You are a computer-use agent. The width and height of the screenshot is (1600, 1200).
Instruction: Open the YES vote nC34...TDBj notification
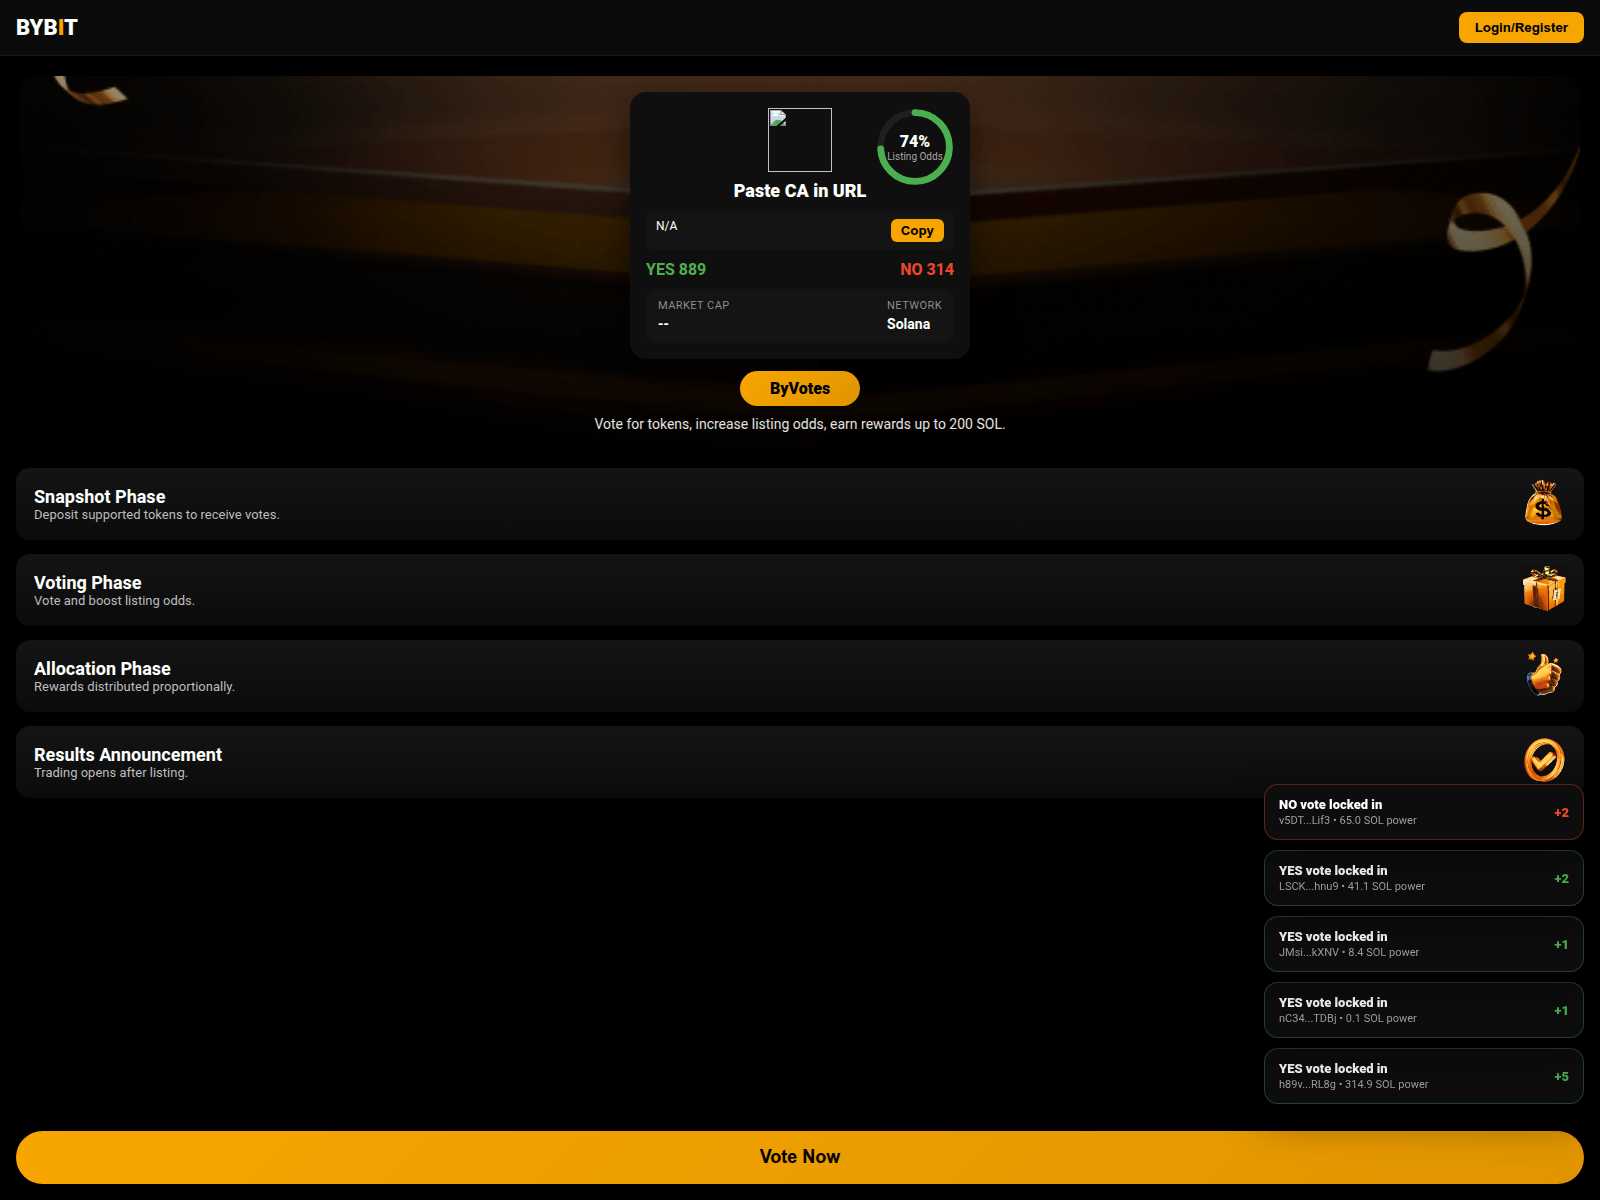click(x=1424, y=1010)
